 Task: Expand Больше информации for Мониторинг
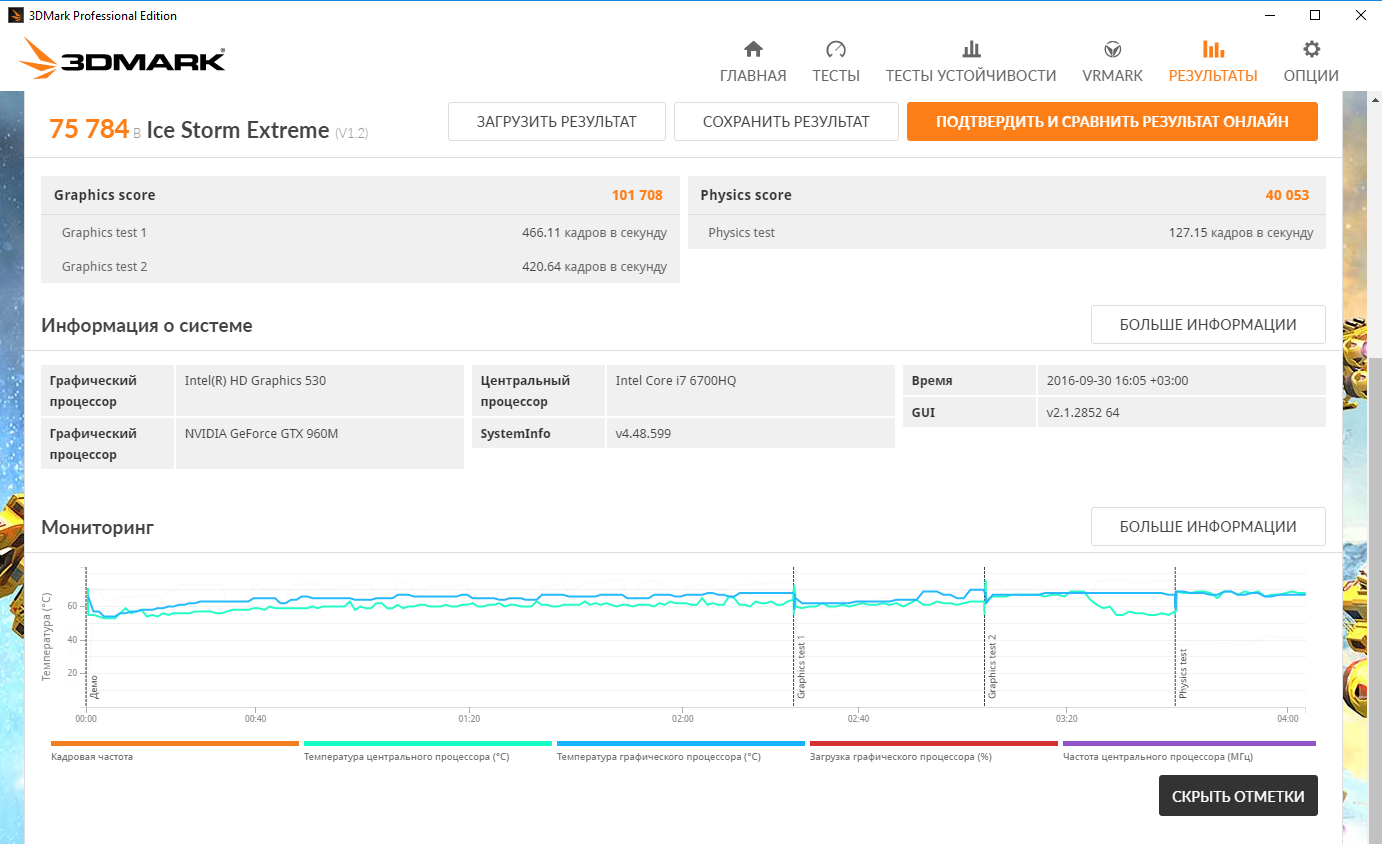click(1207, 527)
